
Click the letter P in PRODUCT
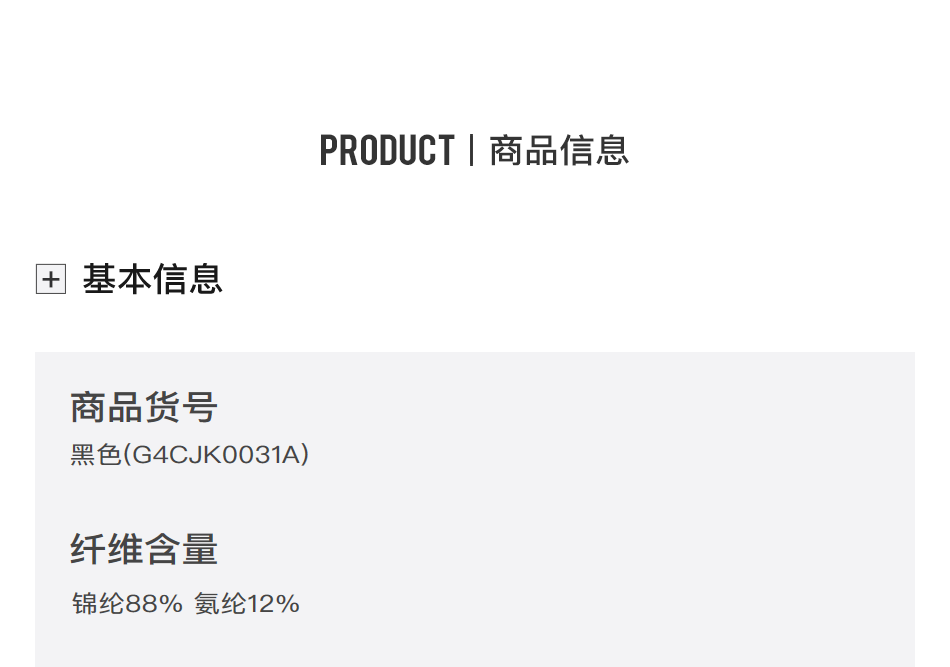[328, 151]
